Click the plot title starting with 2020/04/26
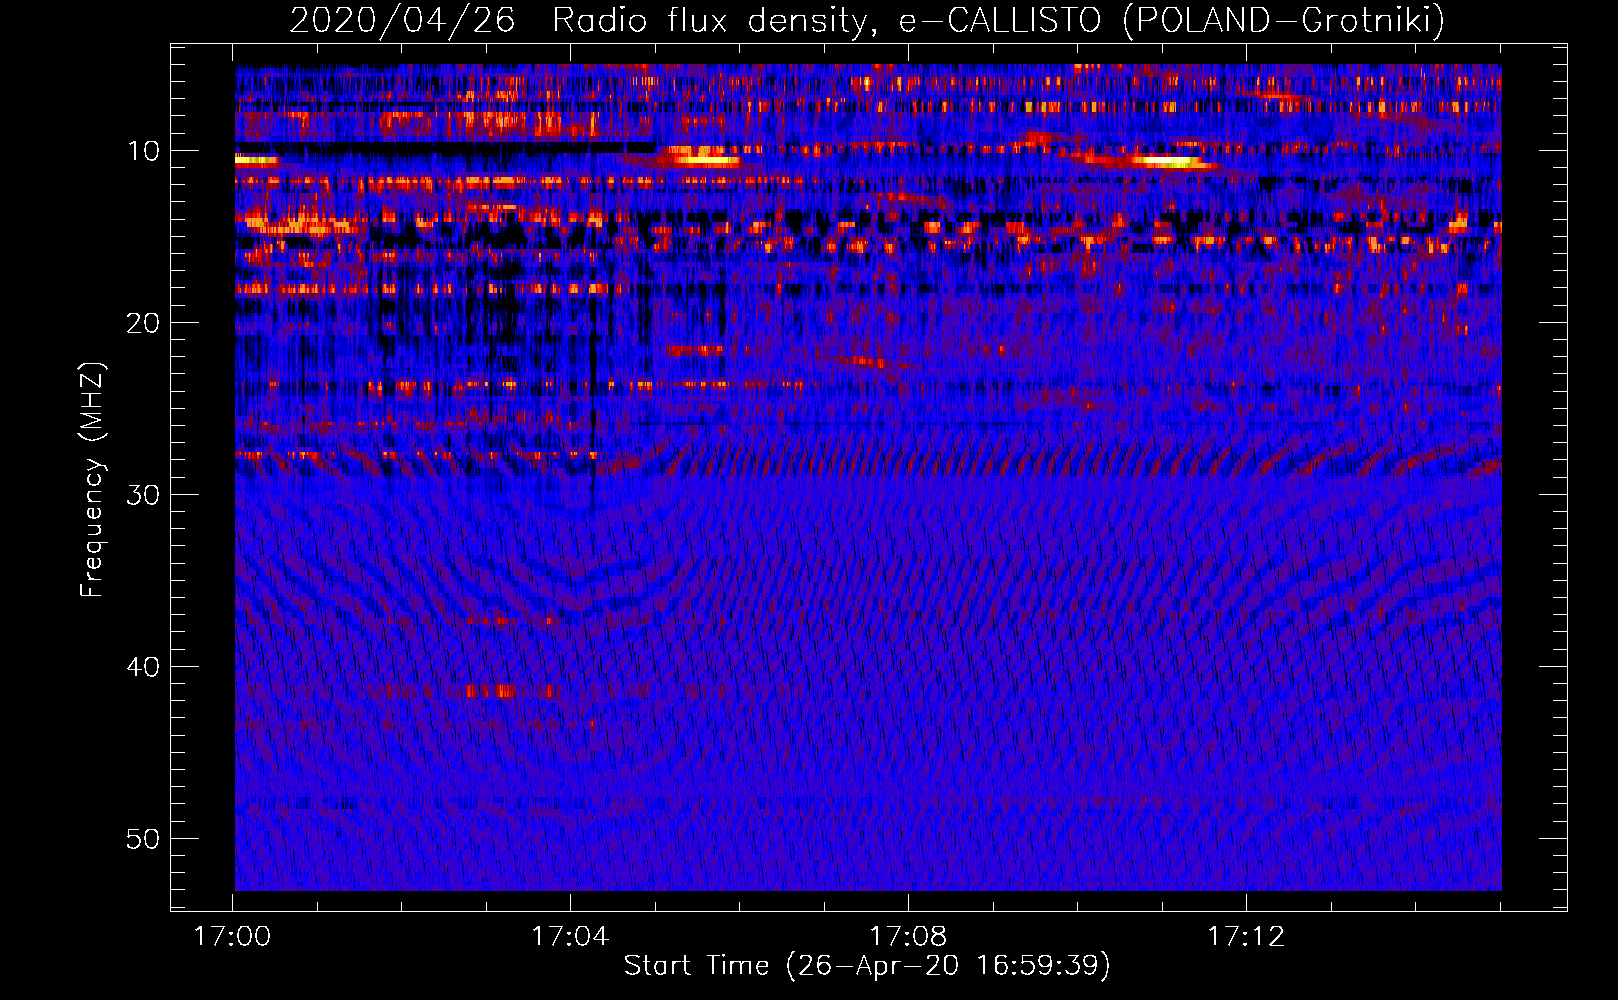The height and width of the screenshot is (1000, 1618). [867, 20]
